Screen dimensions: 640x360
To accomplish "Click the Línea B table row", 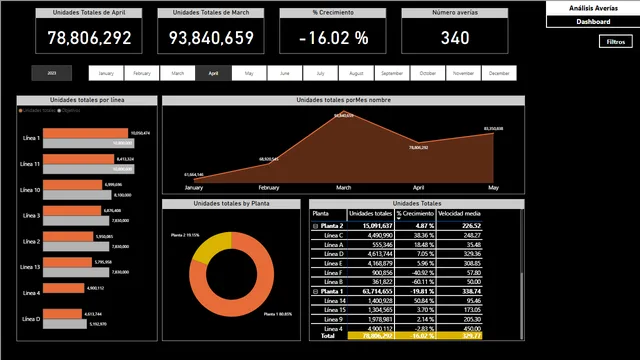I will pyautogui.click(x=396, y=282).
